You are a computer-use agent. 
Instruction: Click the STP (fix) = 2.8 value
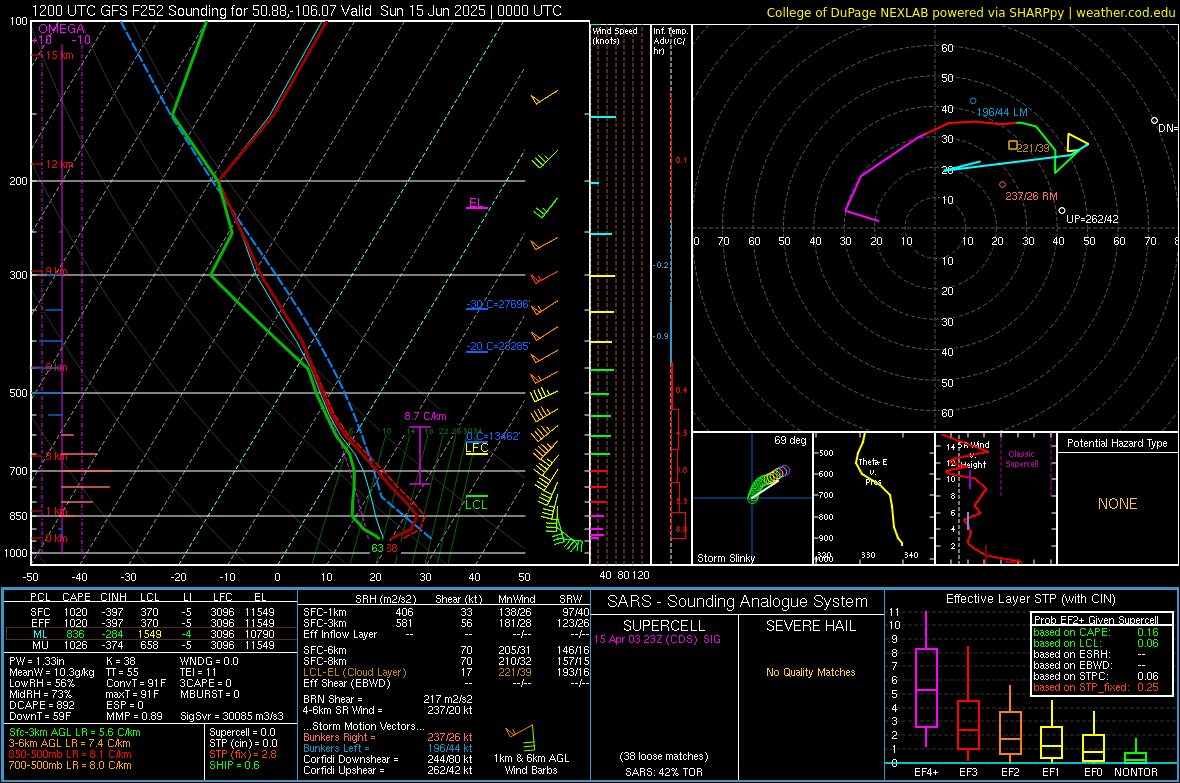(242, 754)
